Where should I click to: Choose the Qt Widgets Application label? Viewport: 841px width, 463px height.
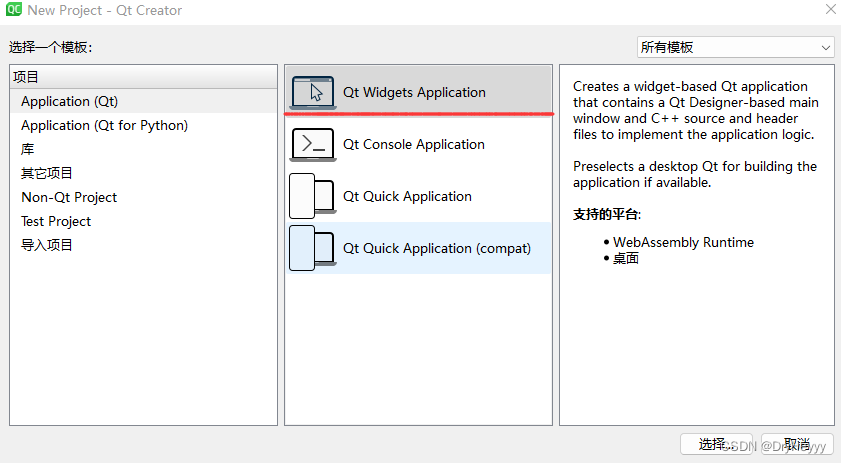pos(414,92)
